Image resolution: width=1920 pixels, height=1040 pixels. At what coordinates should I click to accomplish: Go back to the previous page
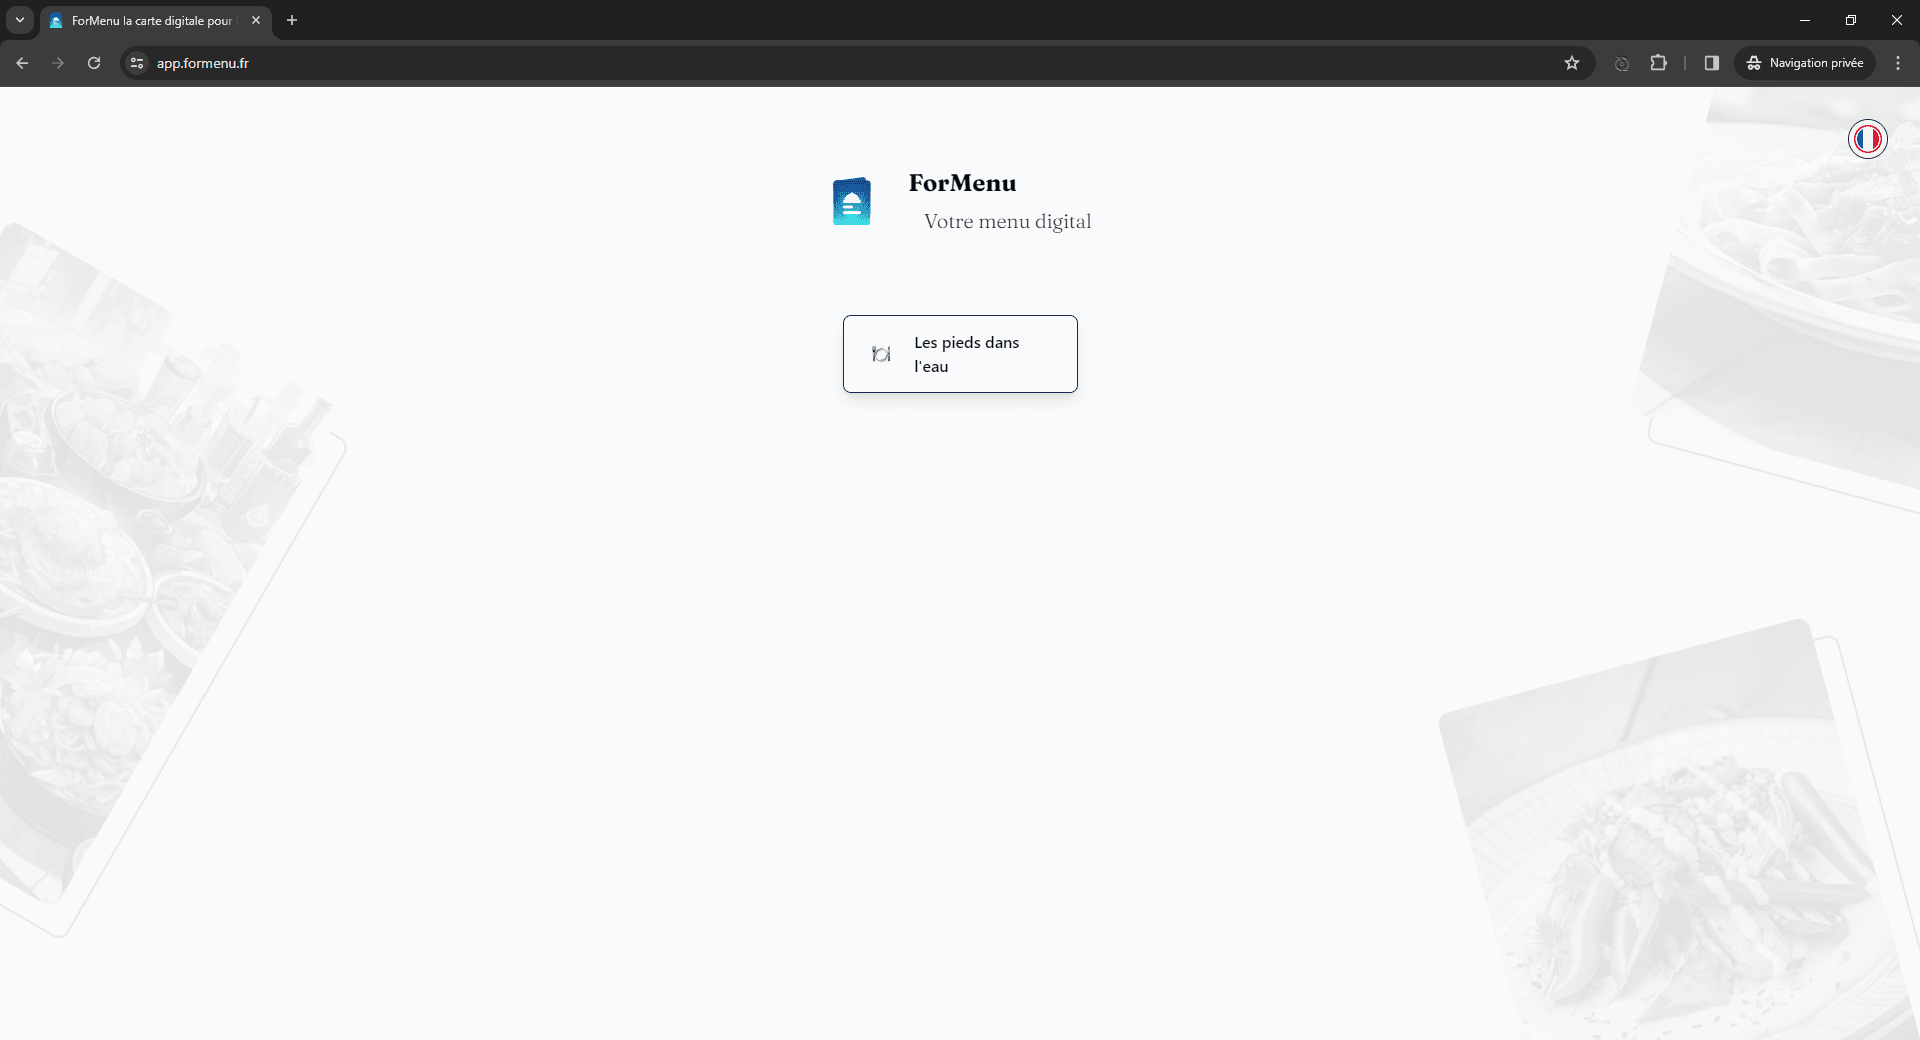[x=22, y=63]
